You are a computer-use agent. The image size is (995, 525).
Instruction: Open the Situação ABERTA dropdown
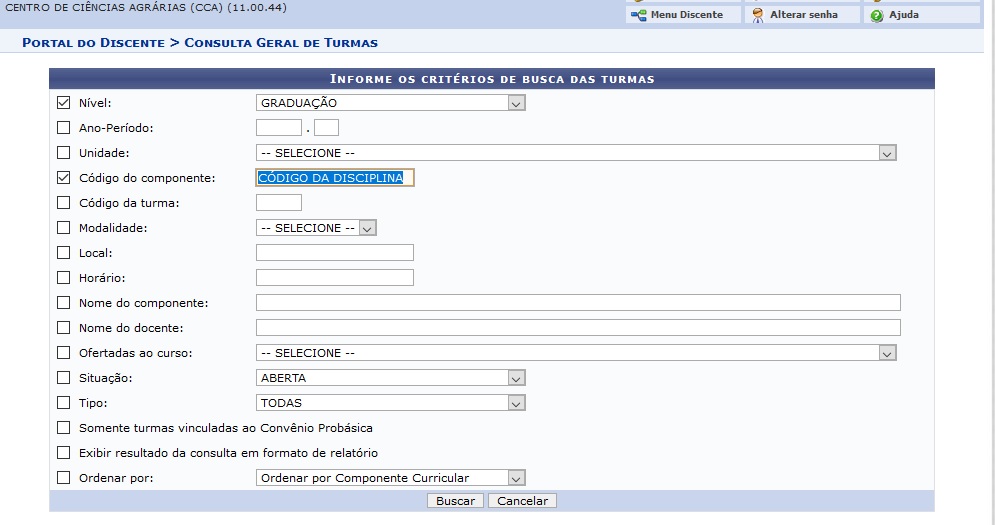390,378
